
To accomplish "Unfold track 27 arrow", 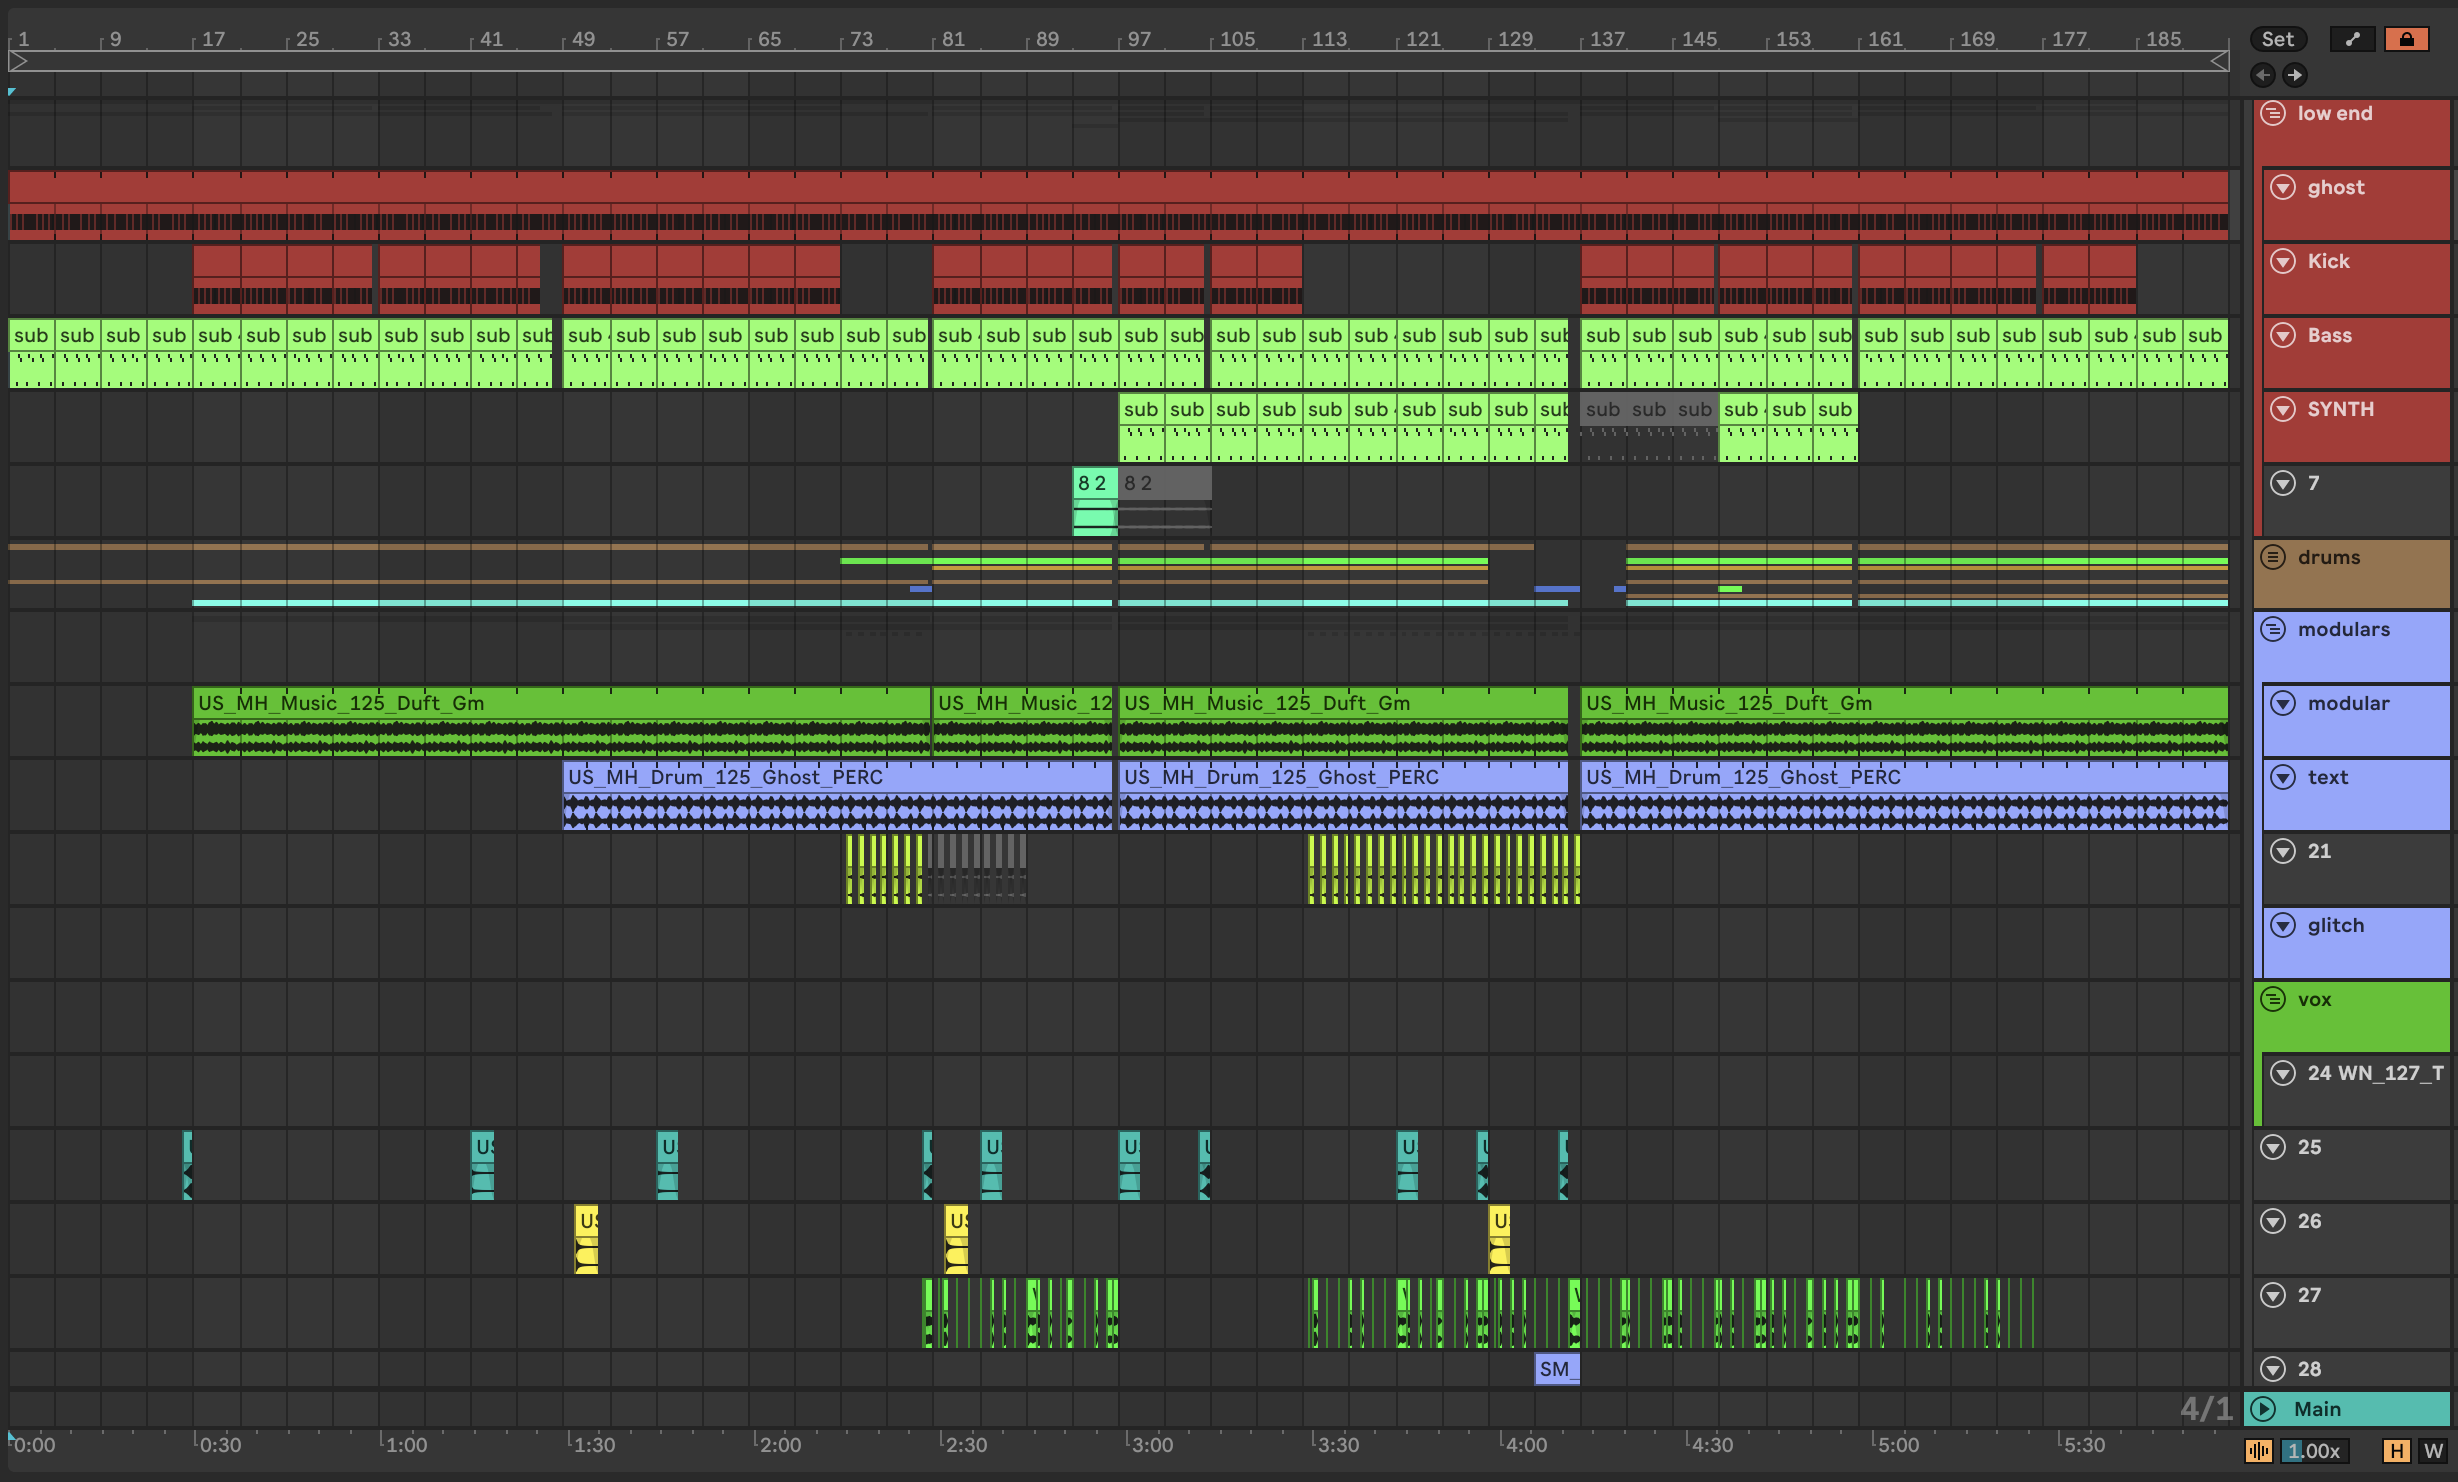I will [x=2273, y=1295].
